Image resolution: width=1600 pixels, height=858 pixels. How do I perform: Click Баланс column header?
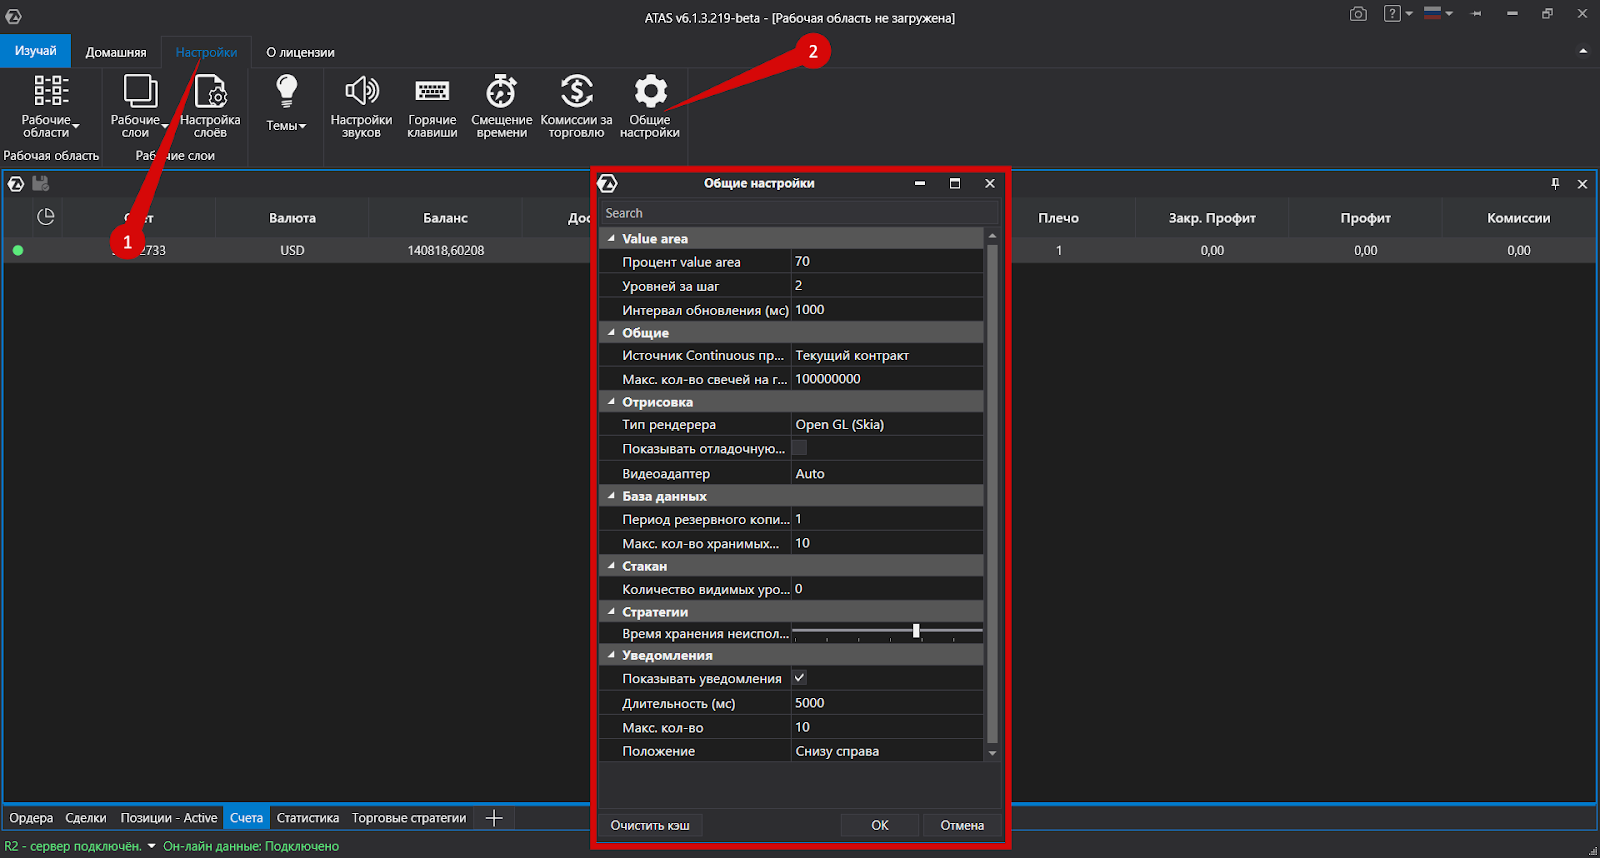pos(445,218)
